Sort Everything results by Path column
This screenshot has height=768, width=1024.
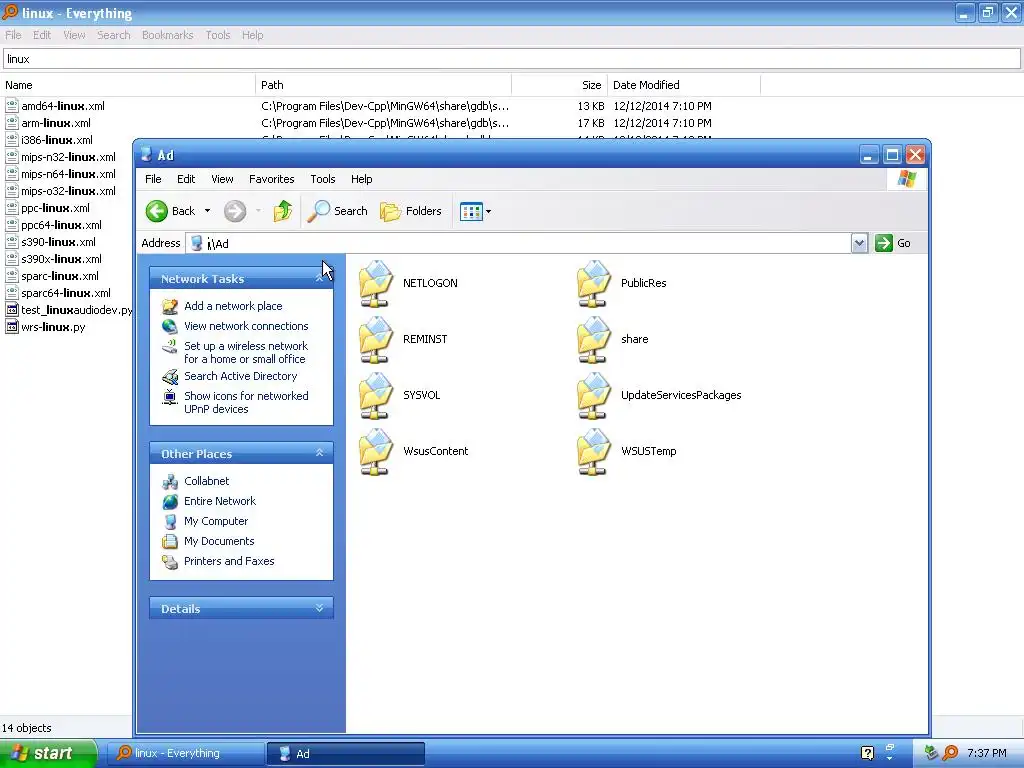click(383, 85)
